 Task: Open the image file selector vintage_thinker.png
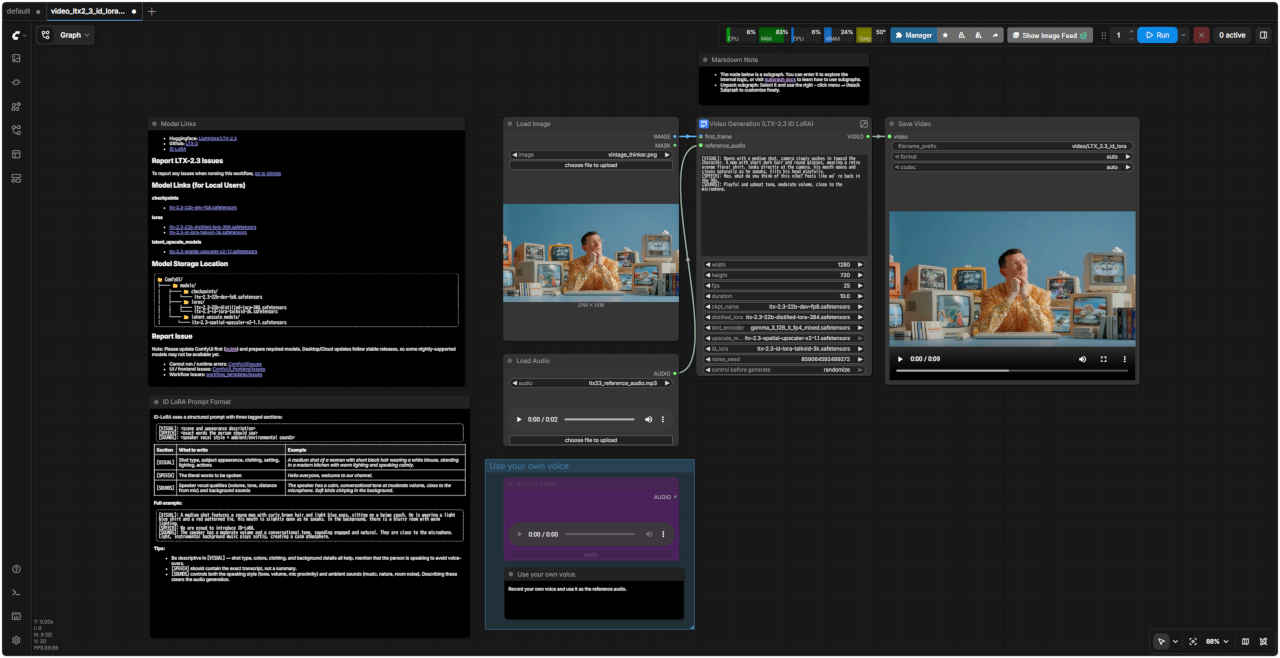590,155
